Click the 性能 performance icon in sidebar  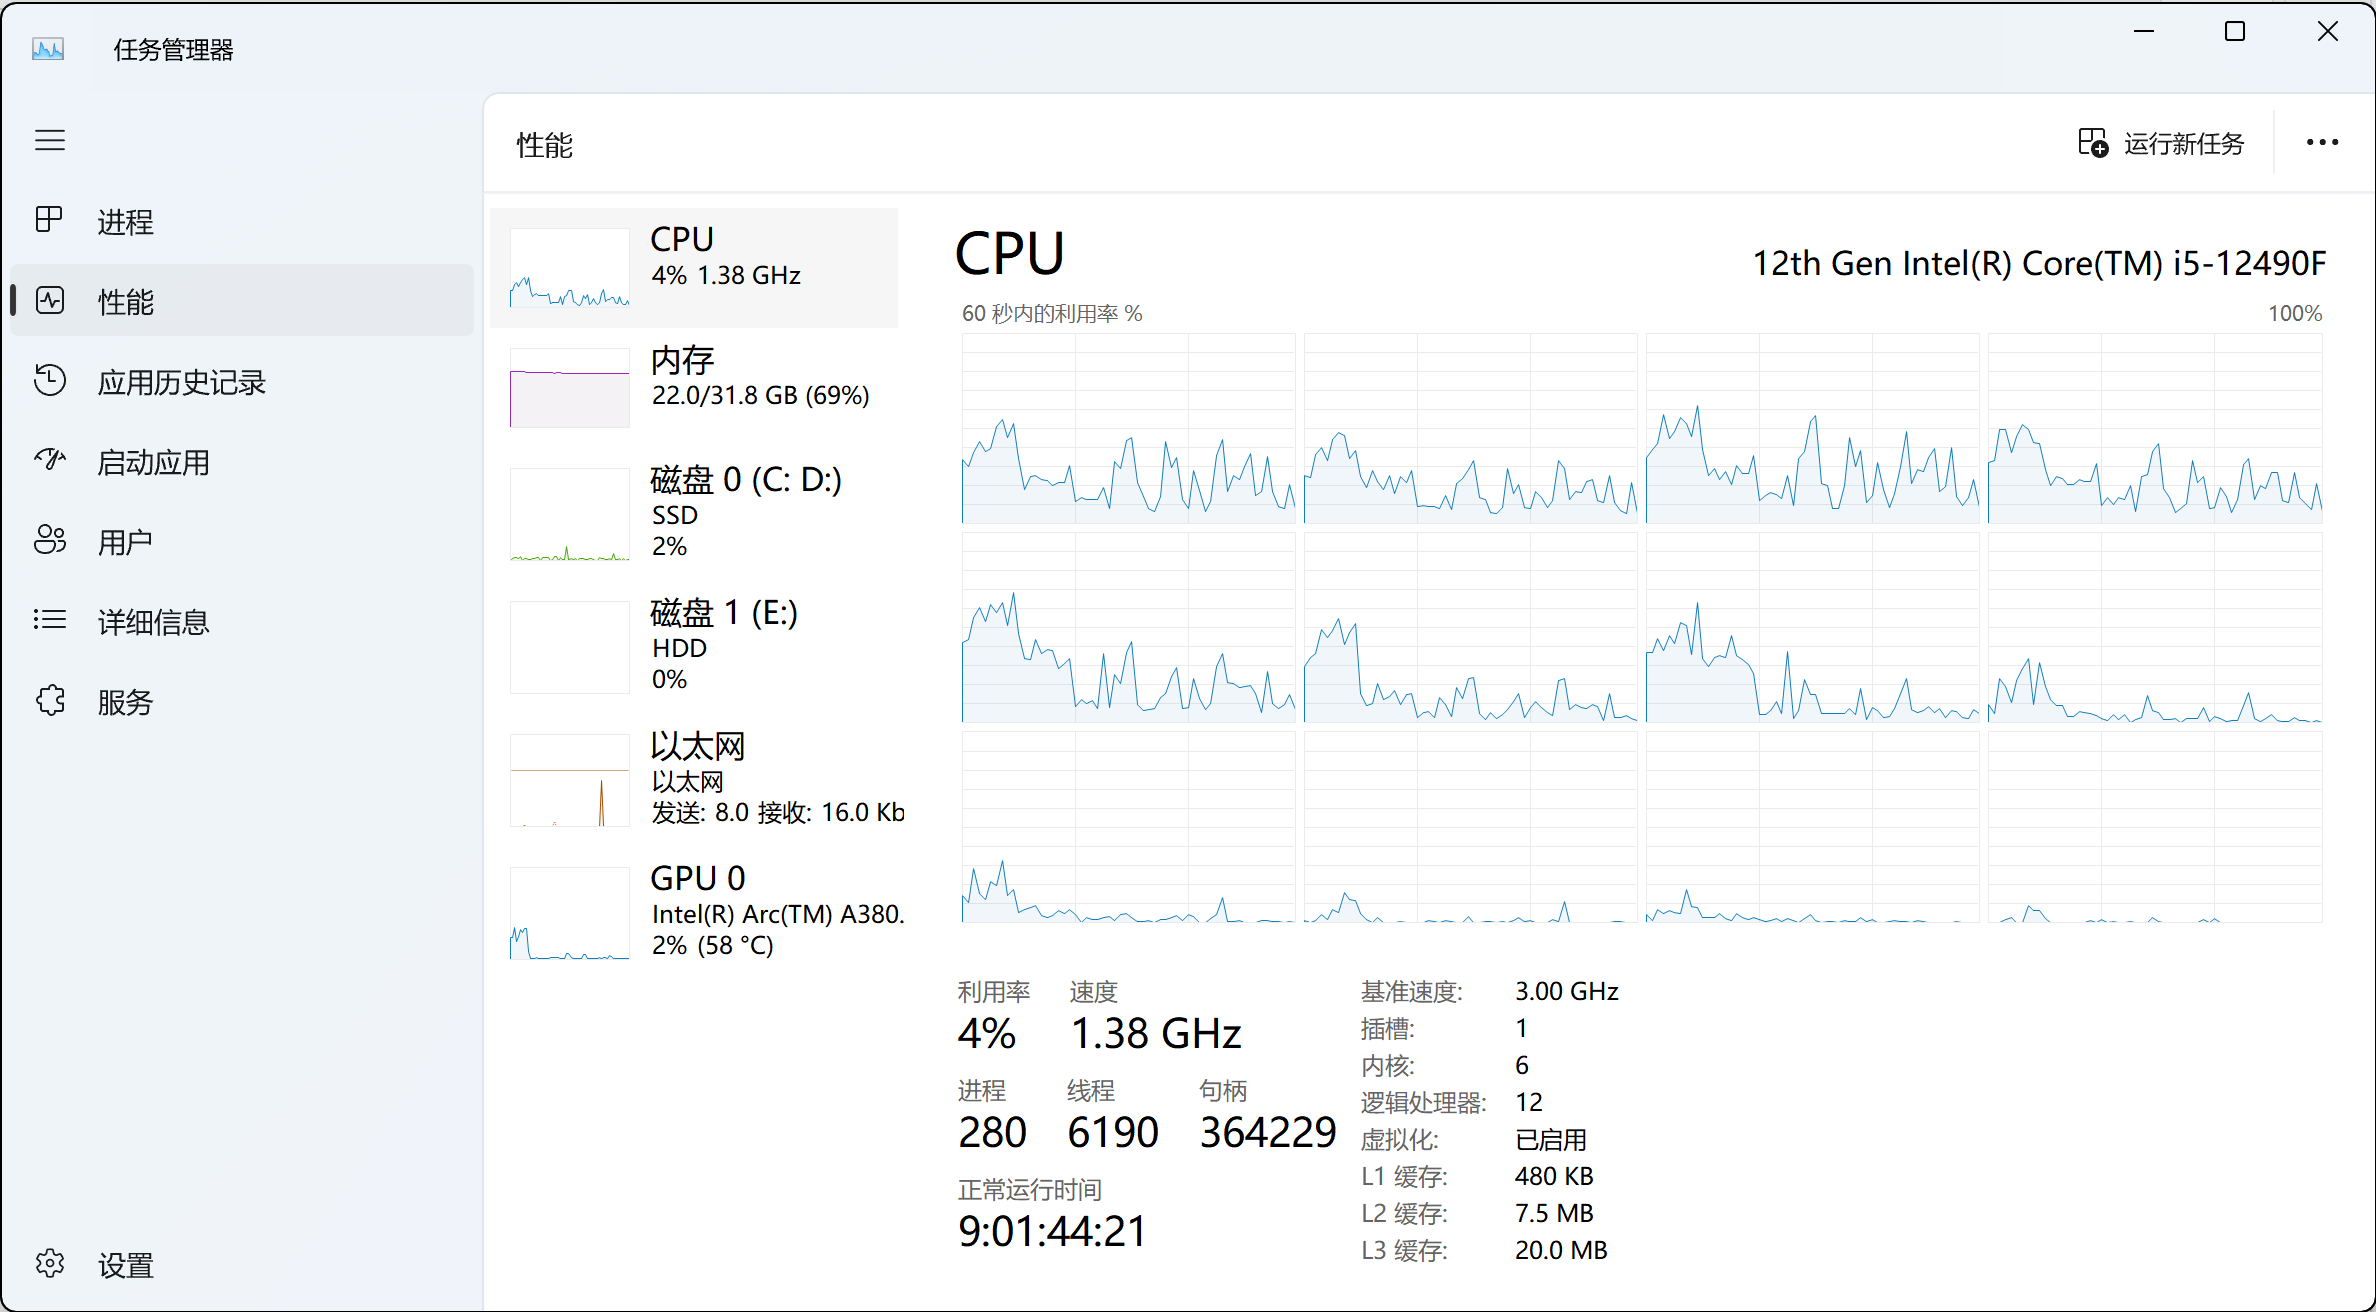[x=49, y=300]
